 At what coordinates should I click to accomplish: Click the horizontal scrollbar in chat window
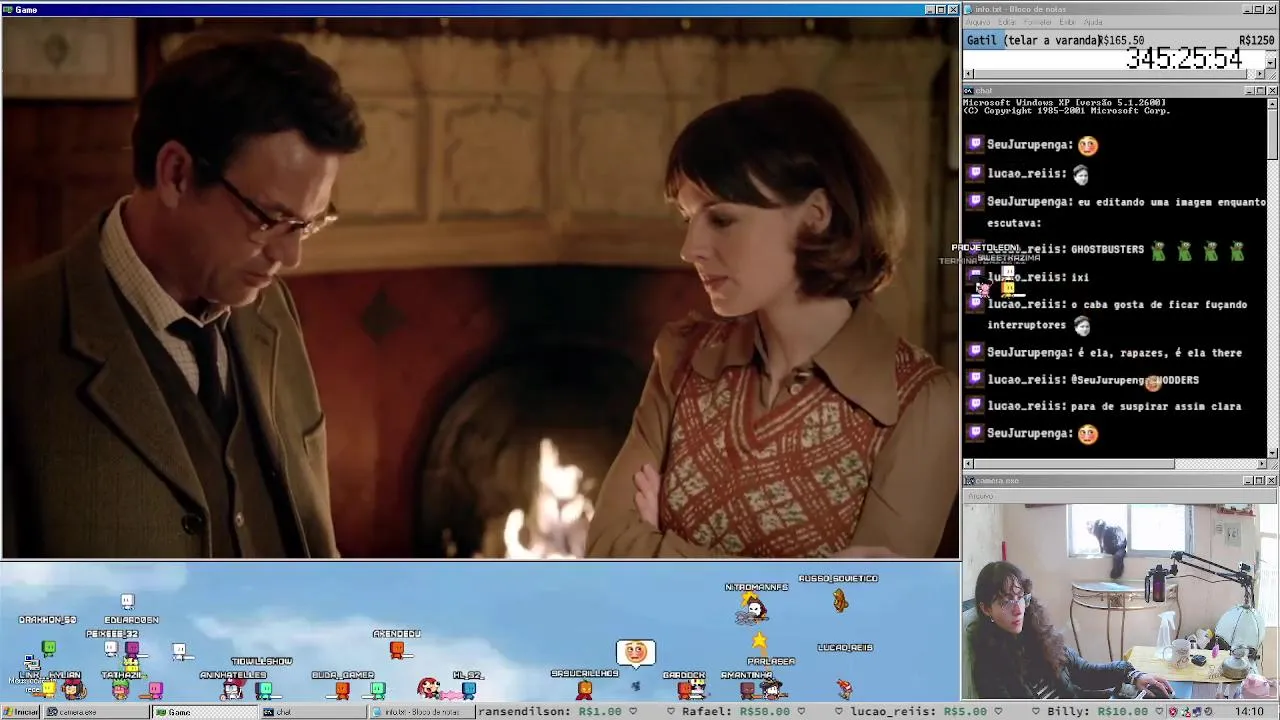point(1114,464)
